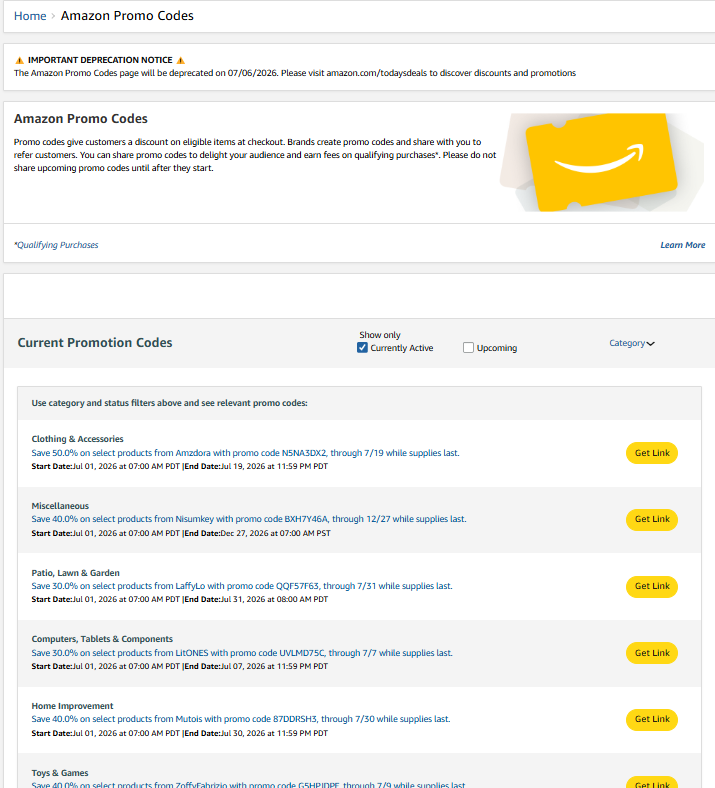
Task: Open LaffyLo promo code QQF57F63 link
Action: (x=242, y=586)
